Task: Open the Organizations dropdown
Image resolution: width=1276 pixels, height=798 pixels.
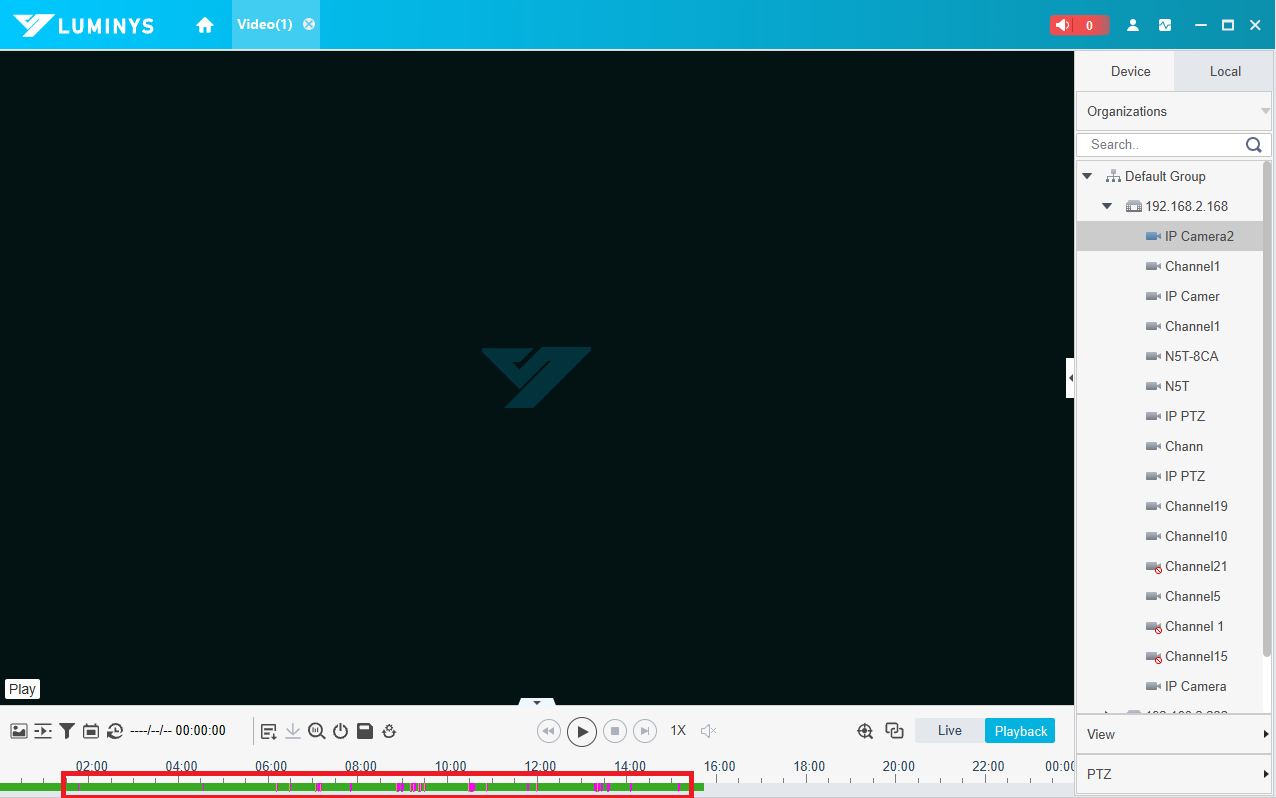Action: (1174, 111)
